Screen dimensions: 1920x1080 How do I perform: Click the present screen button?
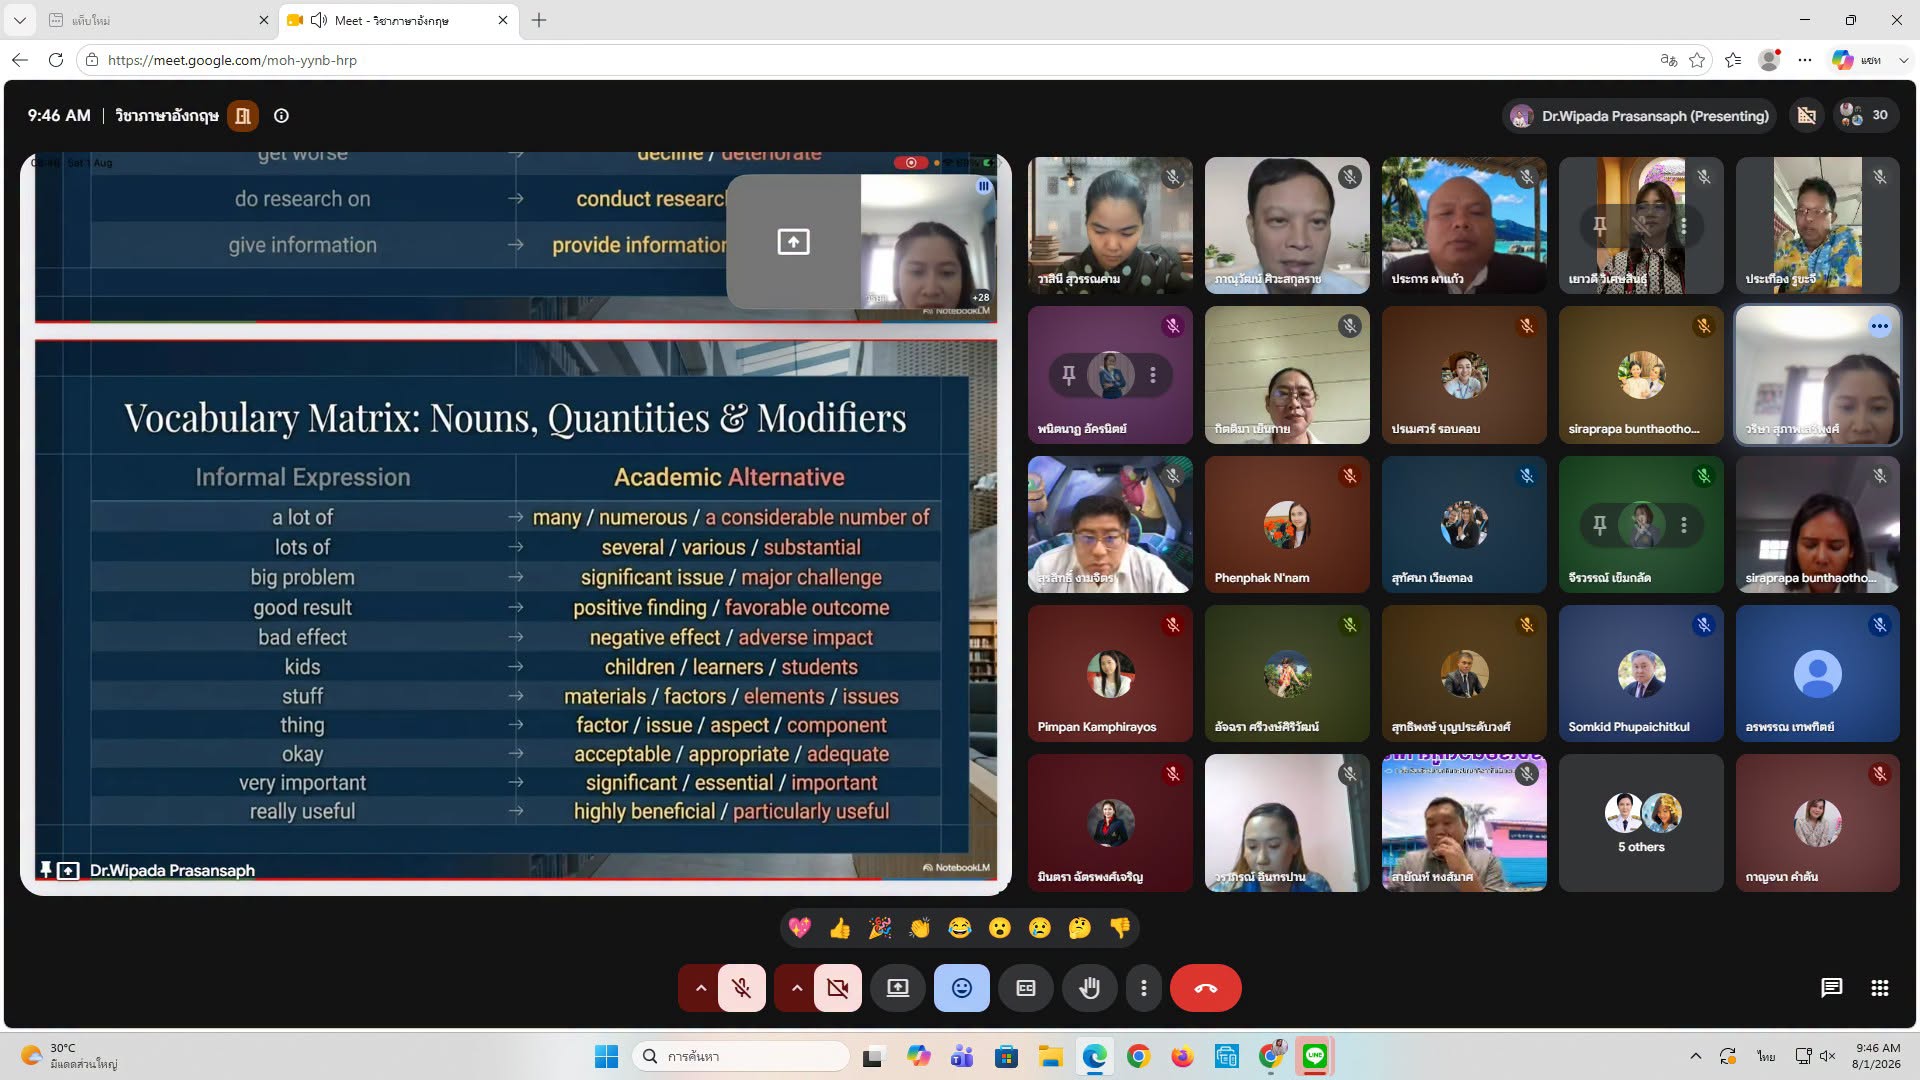tap(898, 988)
